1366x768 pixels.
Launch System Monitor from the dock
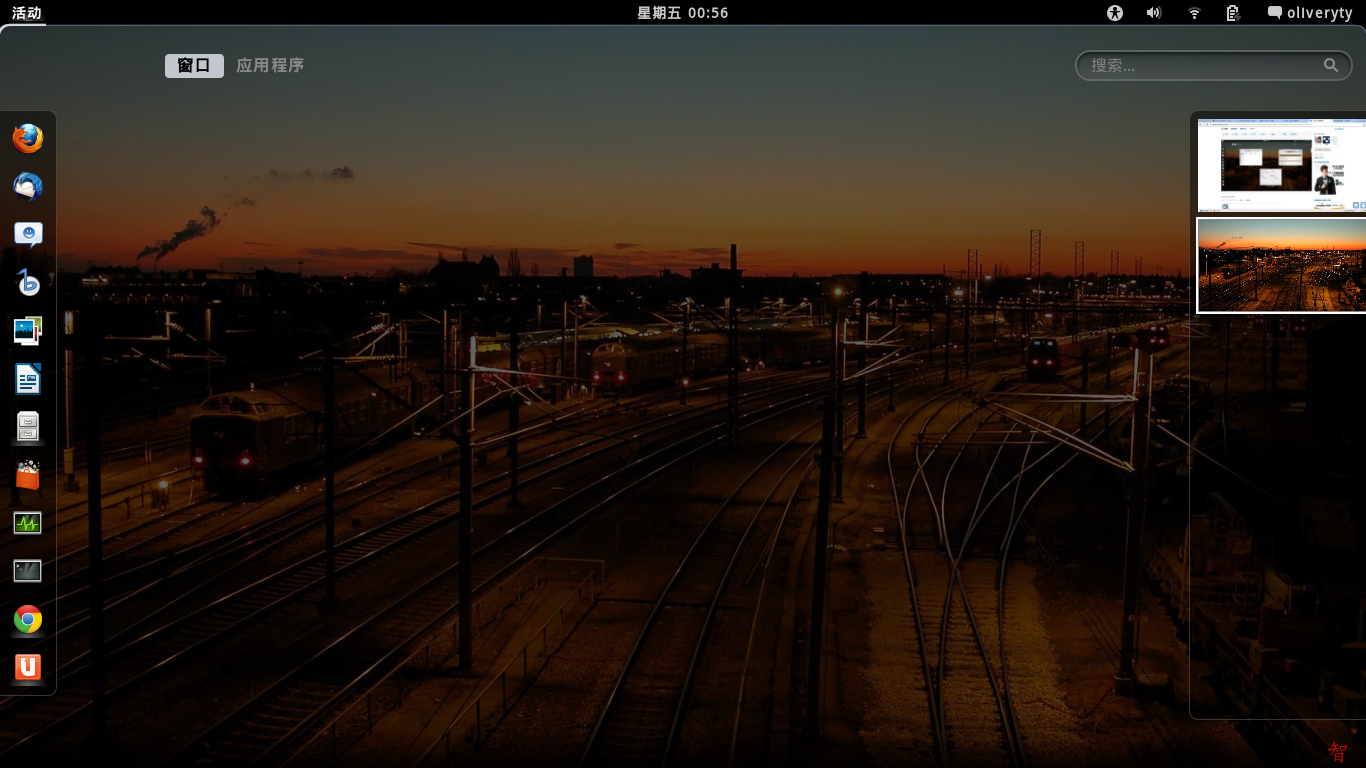tap(28, 523)
